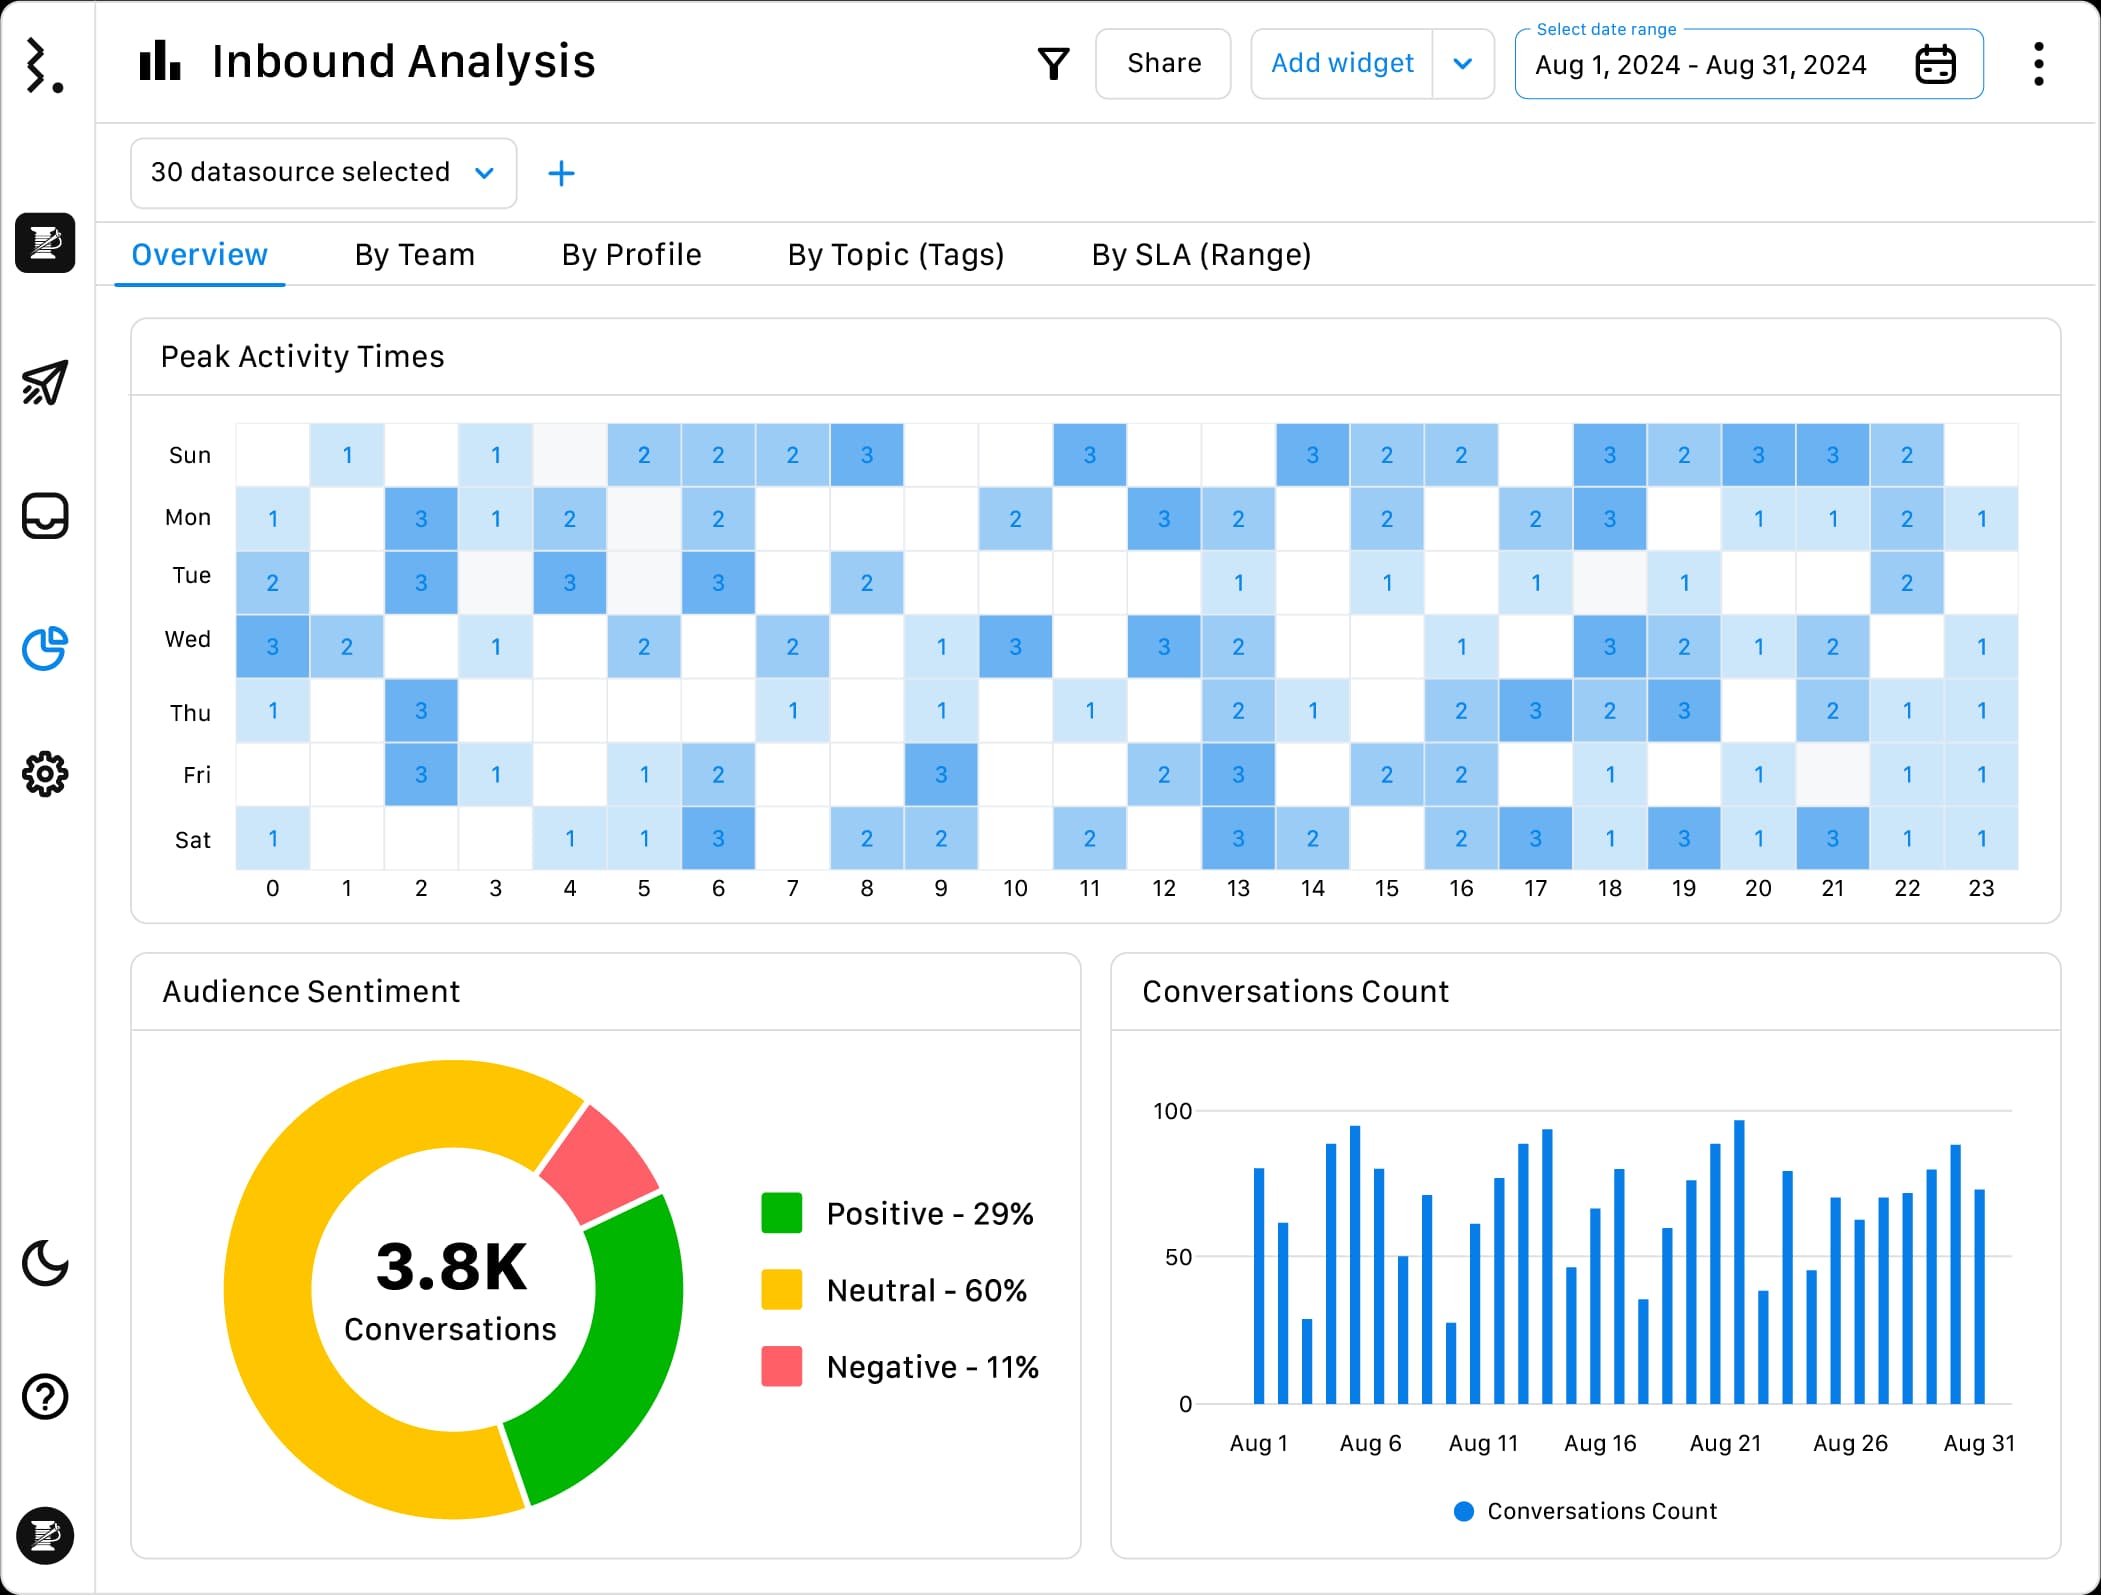Open the By Topic (Tags) tab

895,255
